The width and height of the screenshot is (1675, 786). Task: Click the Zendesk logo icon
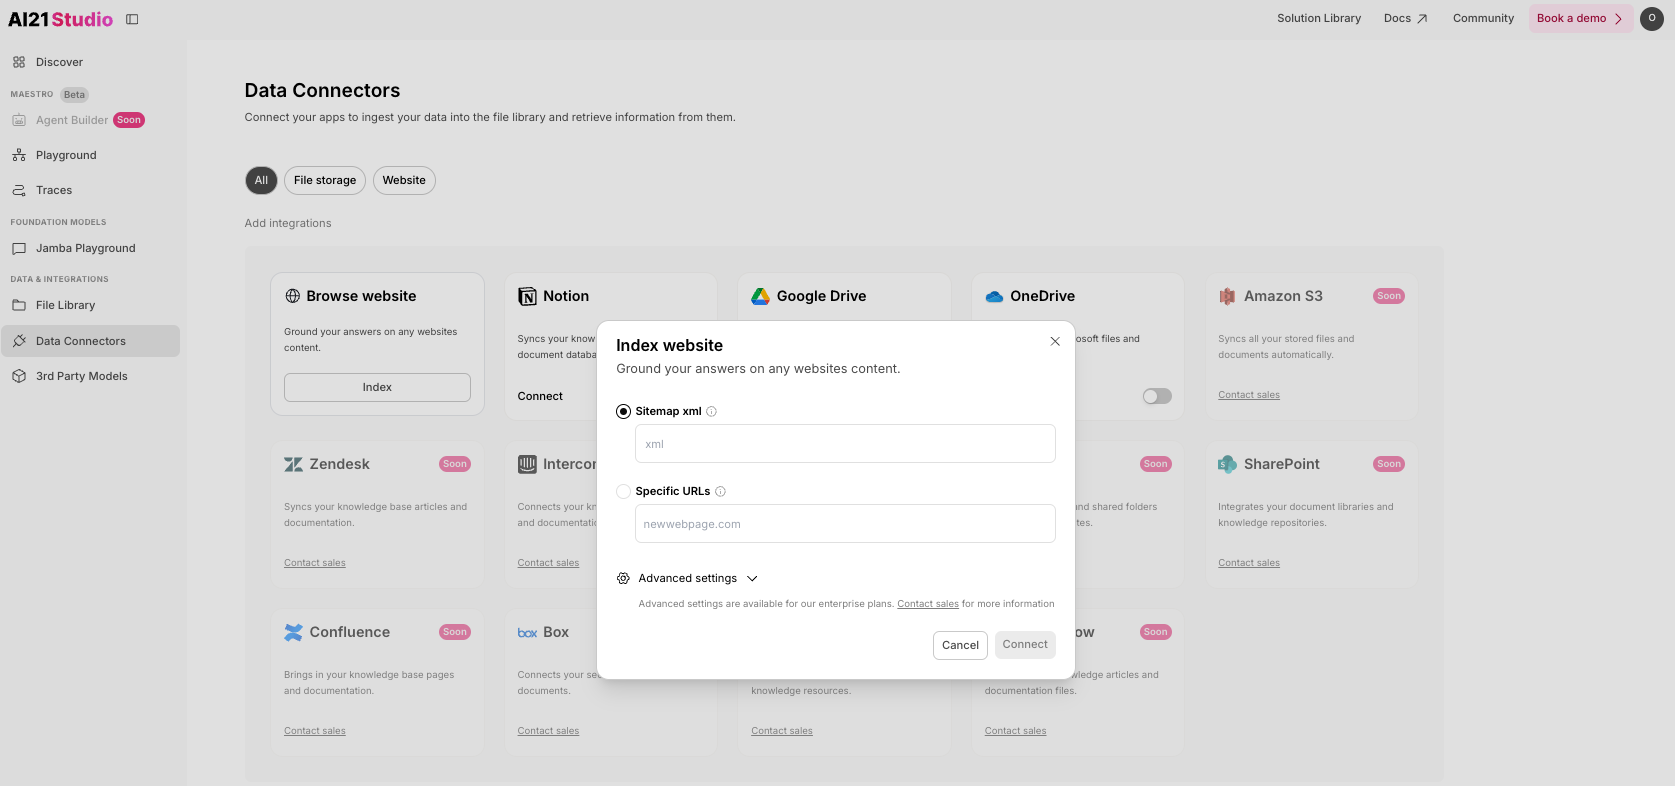click(293, 464)
